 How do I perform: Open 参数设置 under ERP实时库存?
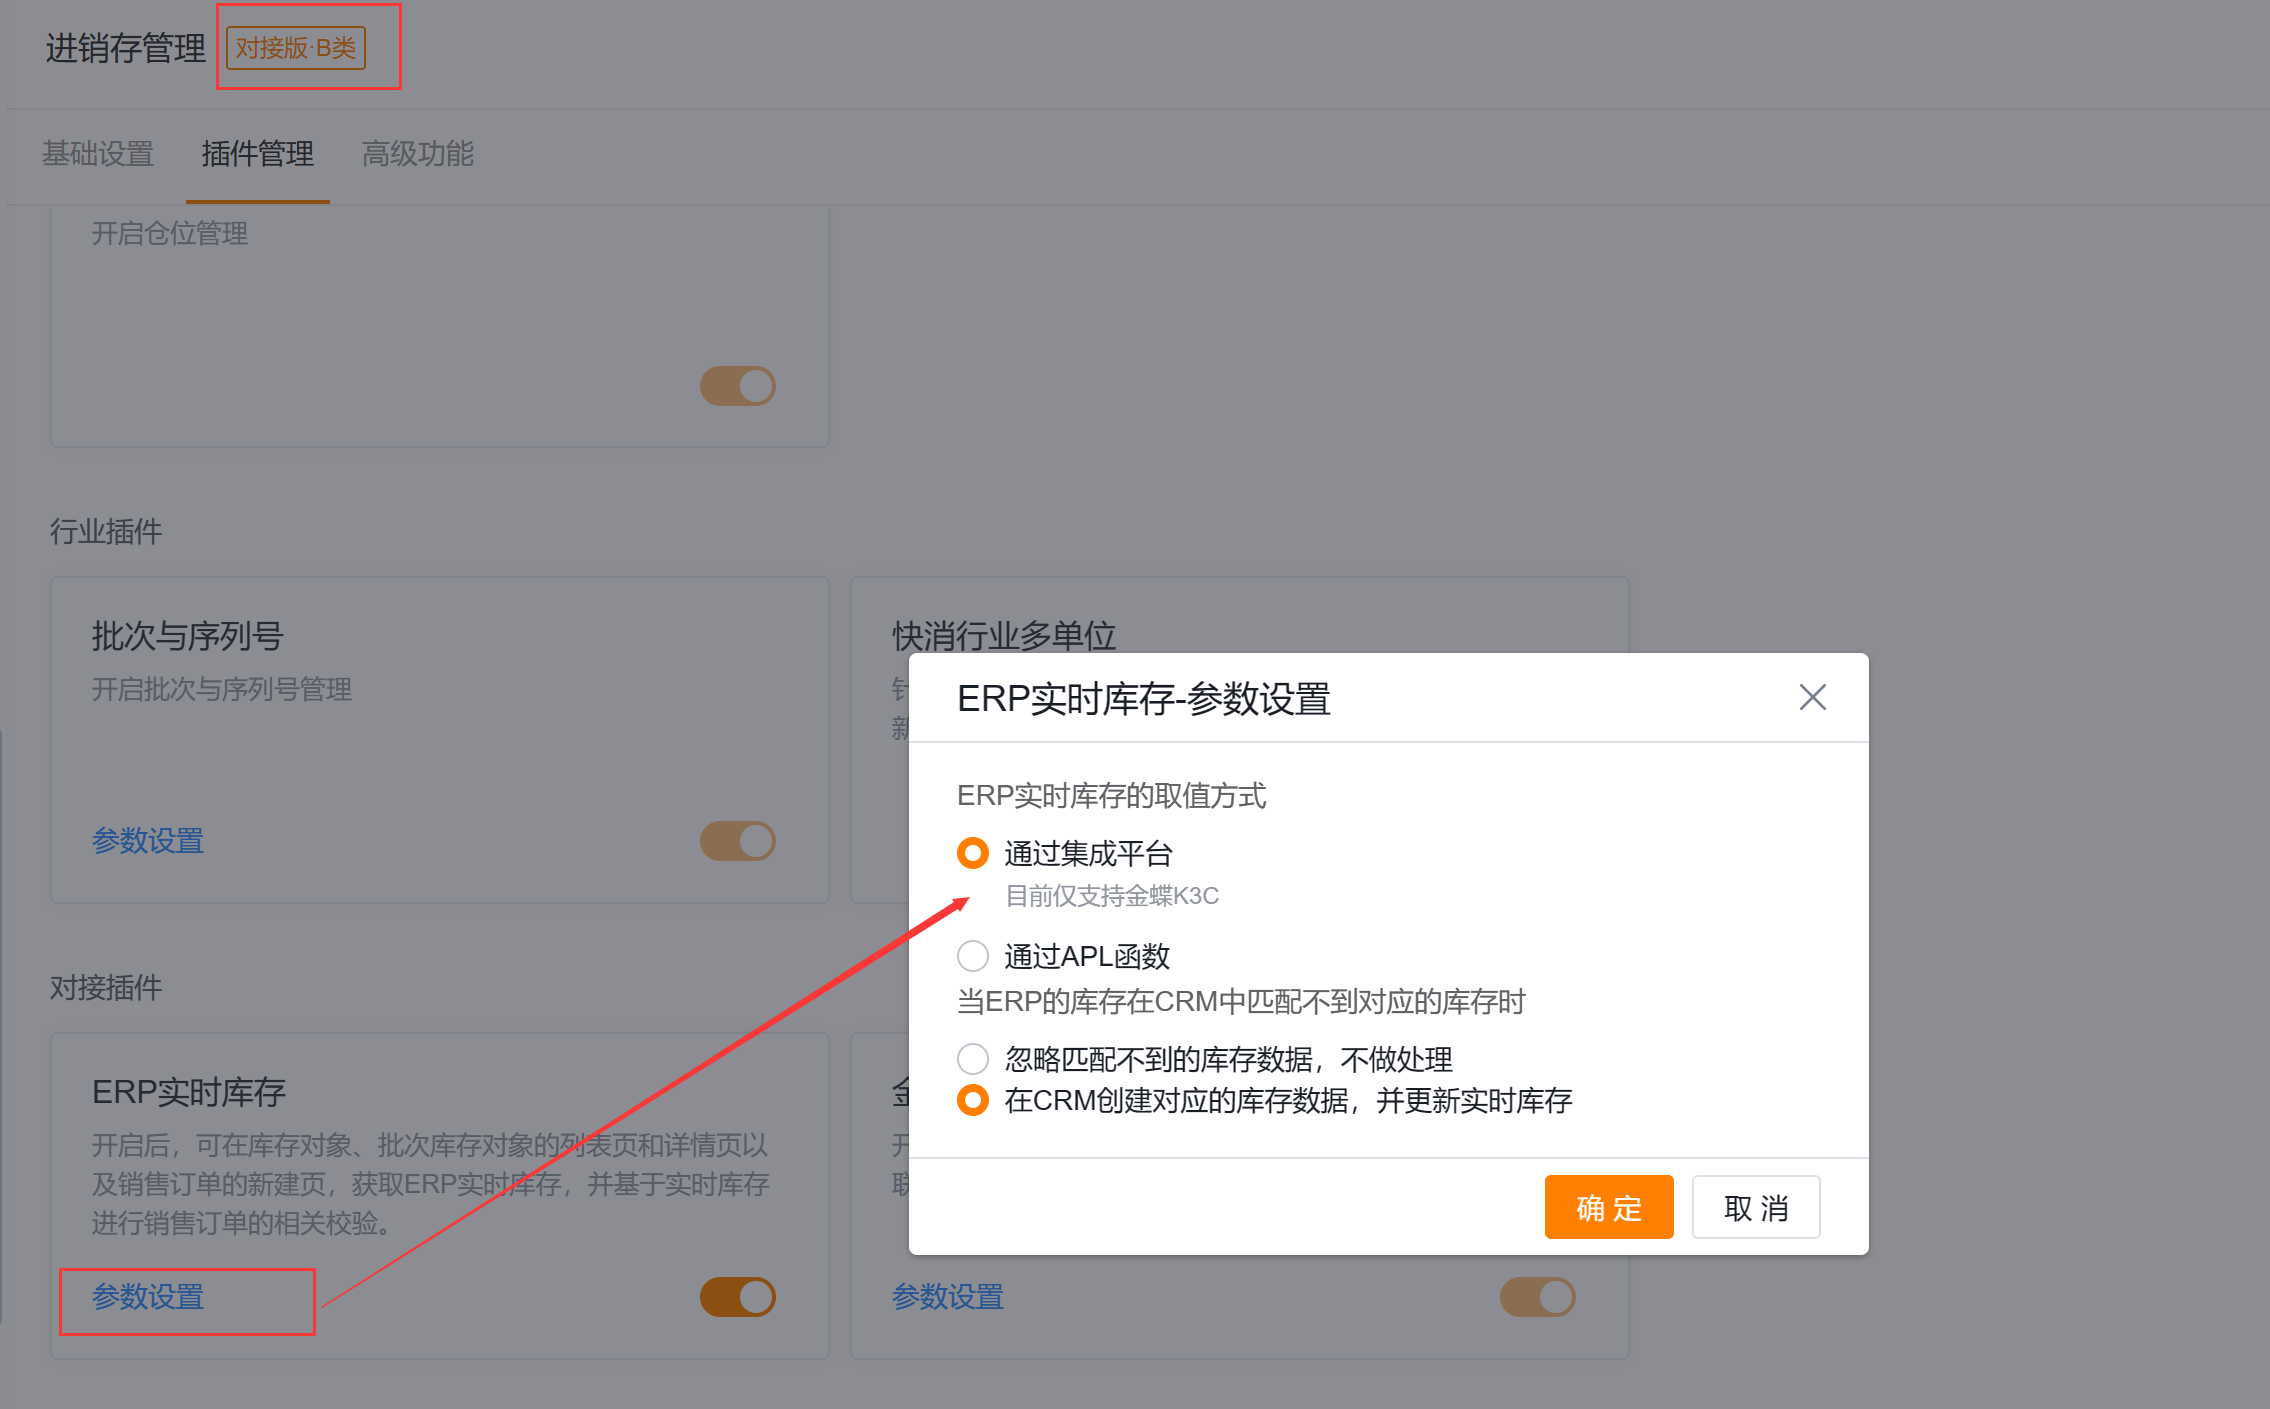point(147,1297)
